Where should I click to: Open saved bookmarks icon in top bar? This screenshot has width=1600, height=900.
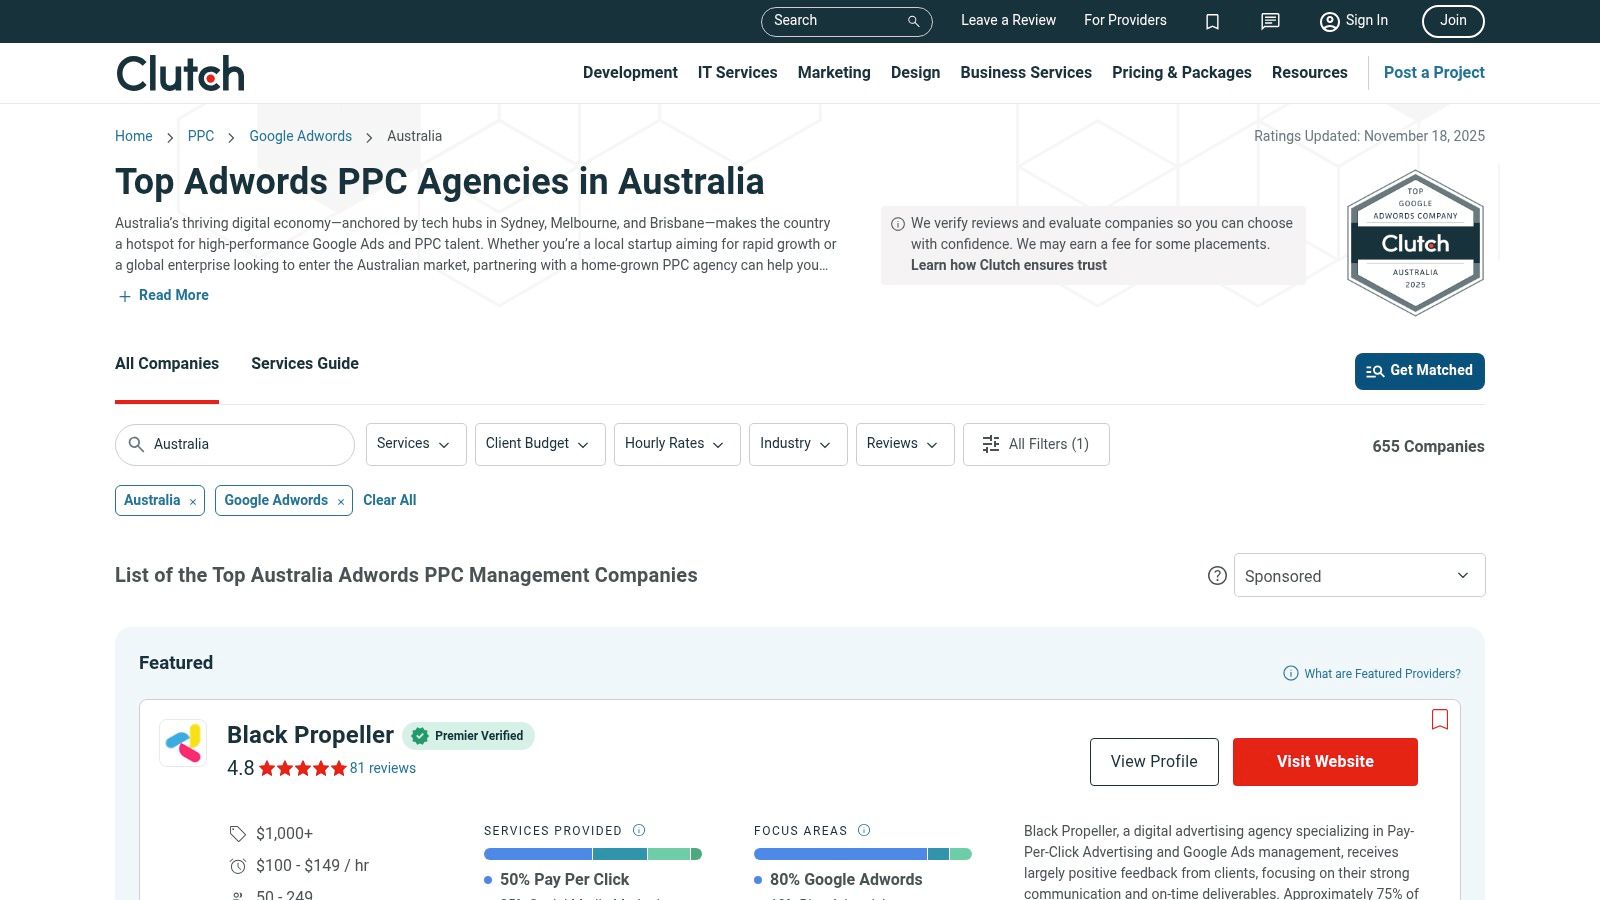click(1212, 21)
